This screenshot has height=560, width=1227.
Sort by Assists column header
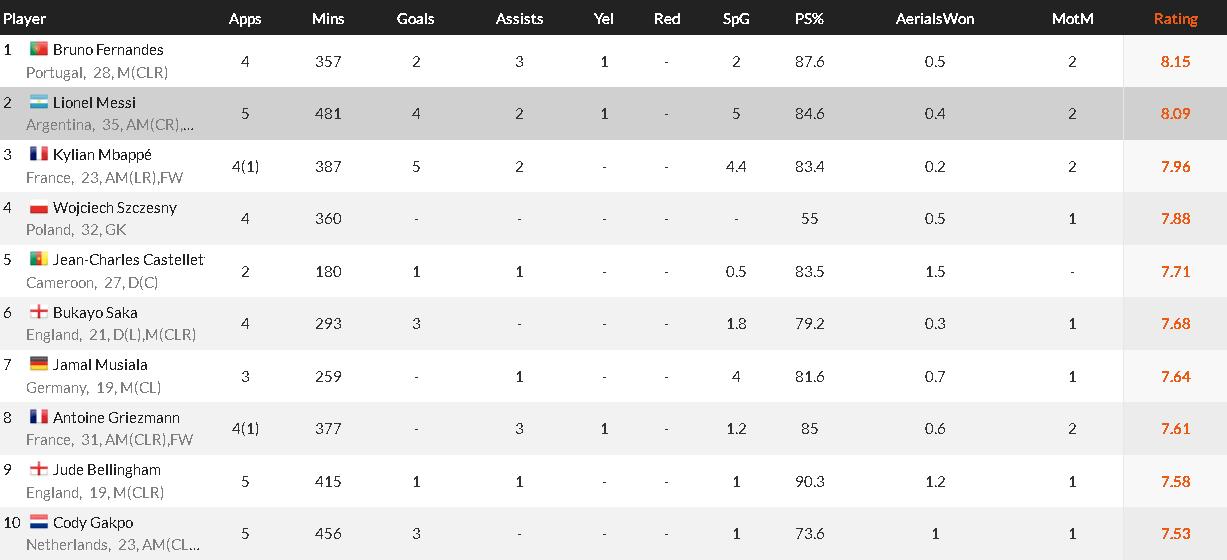519,19
